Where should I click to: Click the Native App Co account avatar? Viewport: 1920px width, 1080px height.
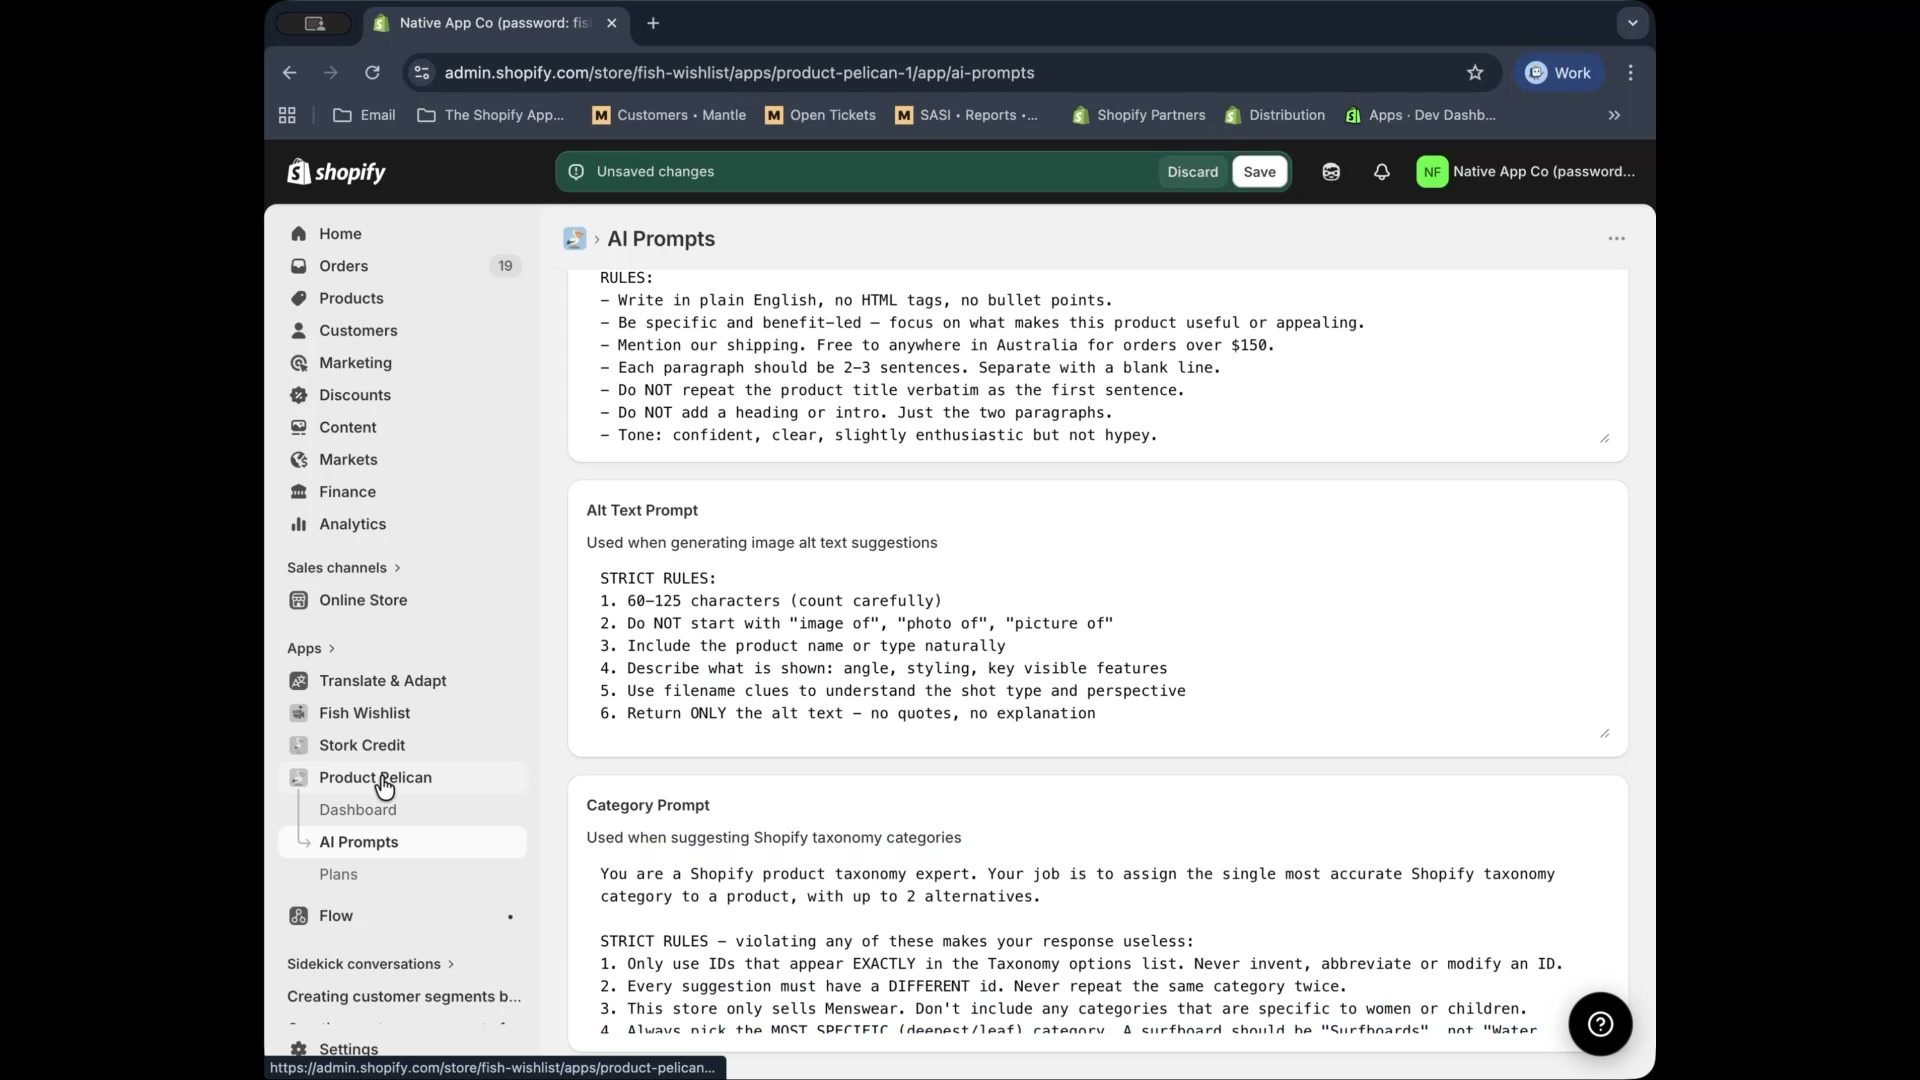coord(1432,171)
